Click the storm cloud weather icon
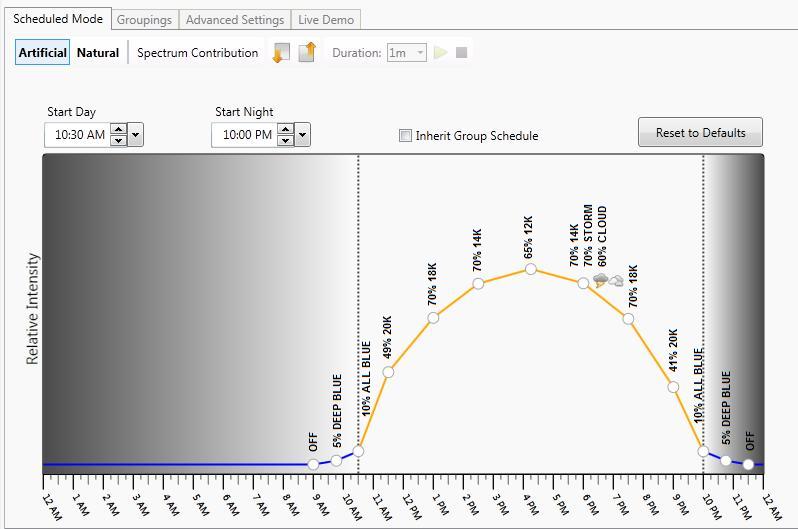This screenshot has height=529, width=798. point(602,281)
